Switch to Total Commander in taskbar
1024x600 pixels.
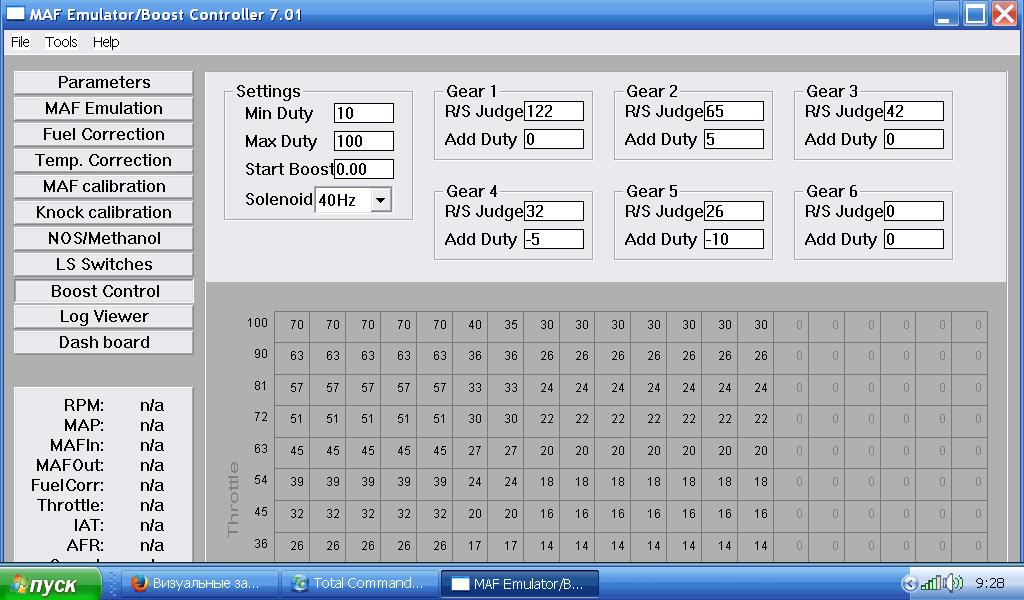pyautogui.click(x=360, y=583)
